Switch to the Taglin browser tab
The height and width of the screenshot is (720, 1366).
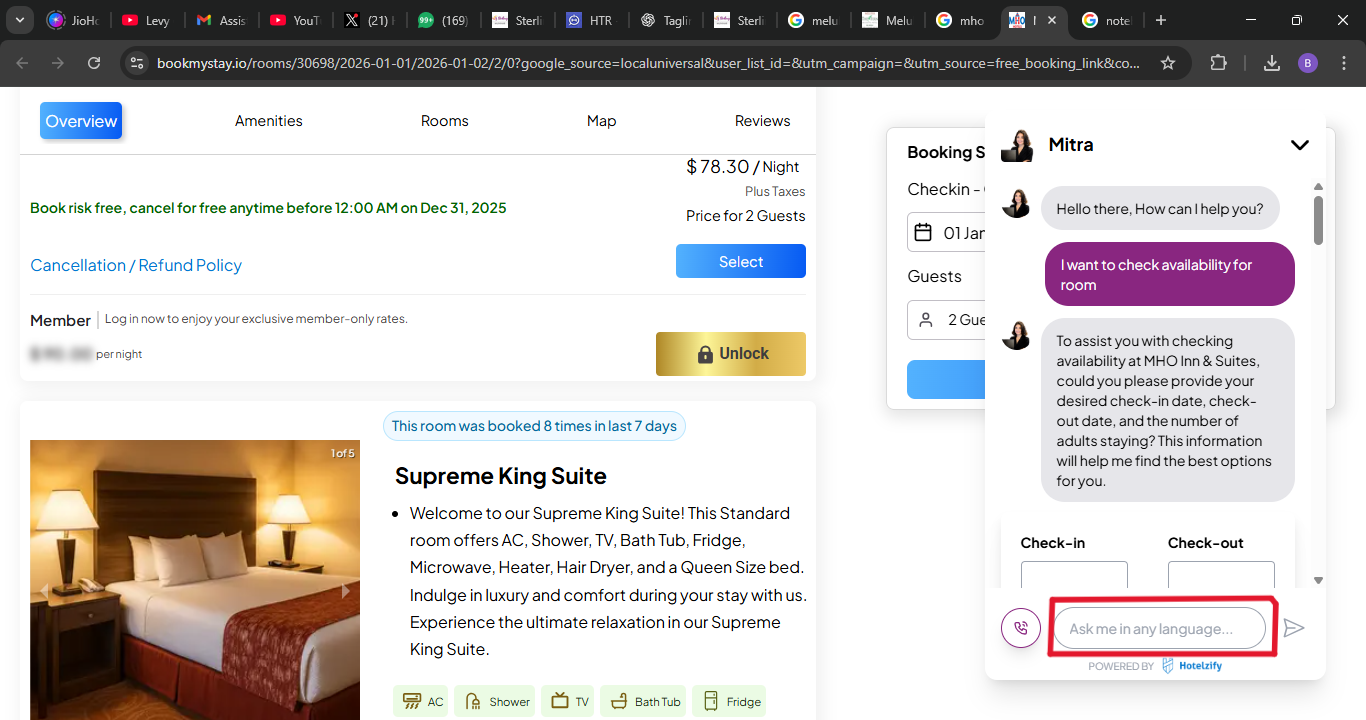pos(666,20)
